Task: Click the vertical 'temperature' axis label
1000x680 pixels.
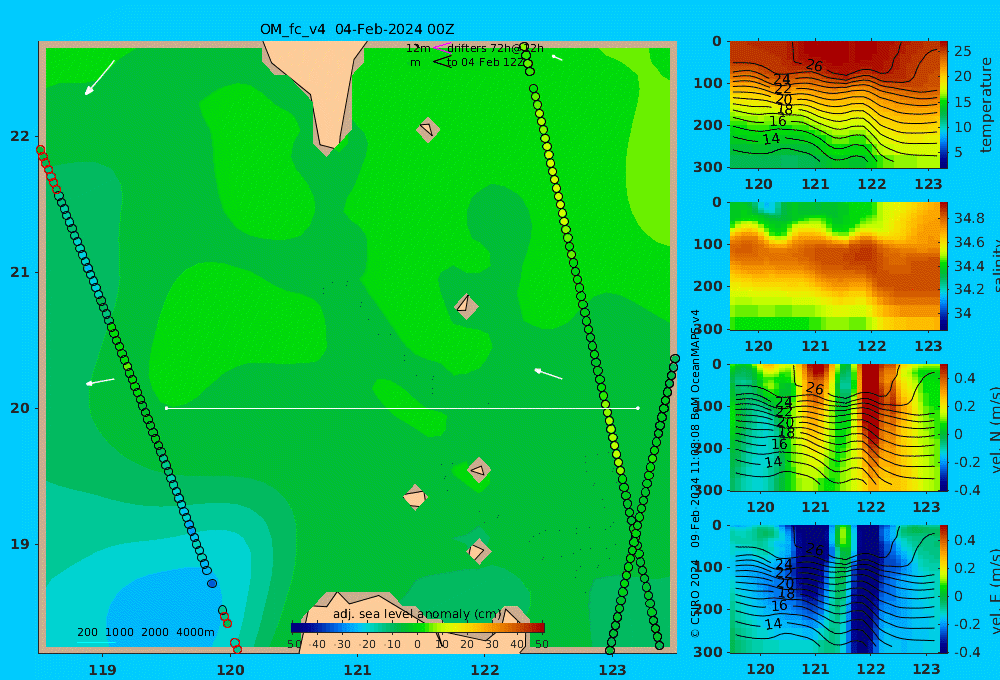Action: pyautogui.click(x=986, y=105)
